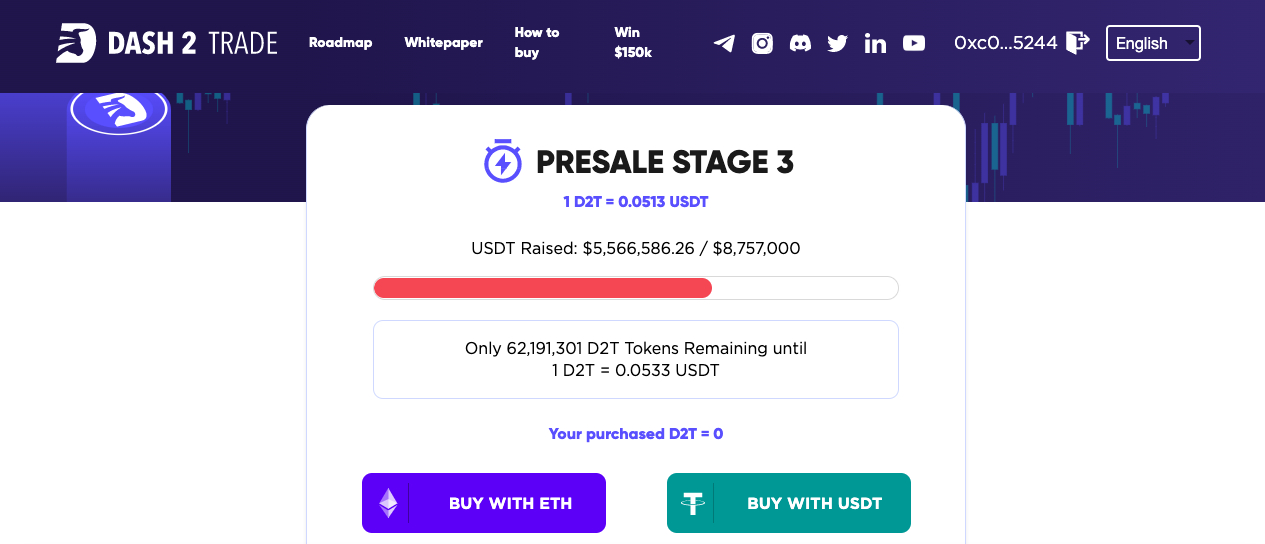Click the connected wallet address 0xc0...5244
1265x544 pixels.
[x=1005, y=43]
